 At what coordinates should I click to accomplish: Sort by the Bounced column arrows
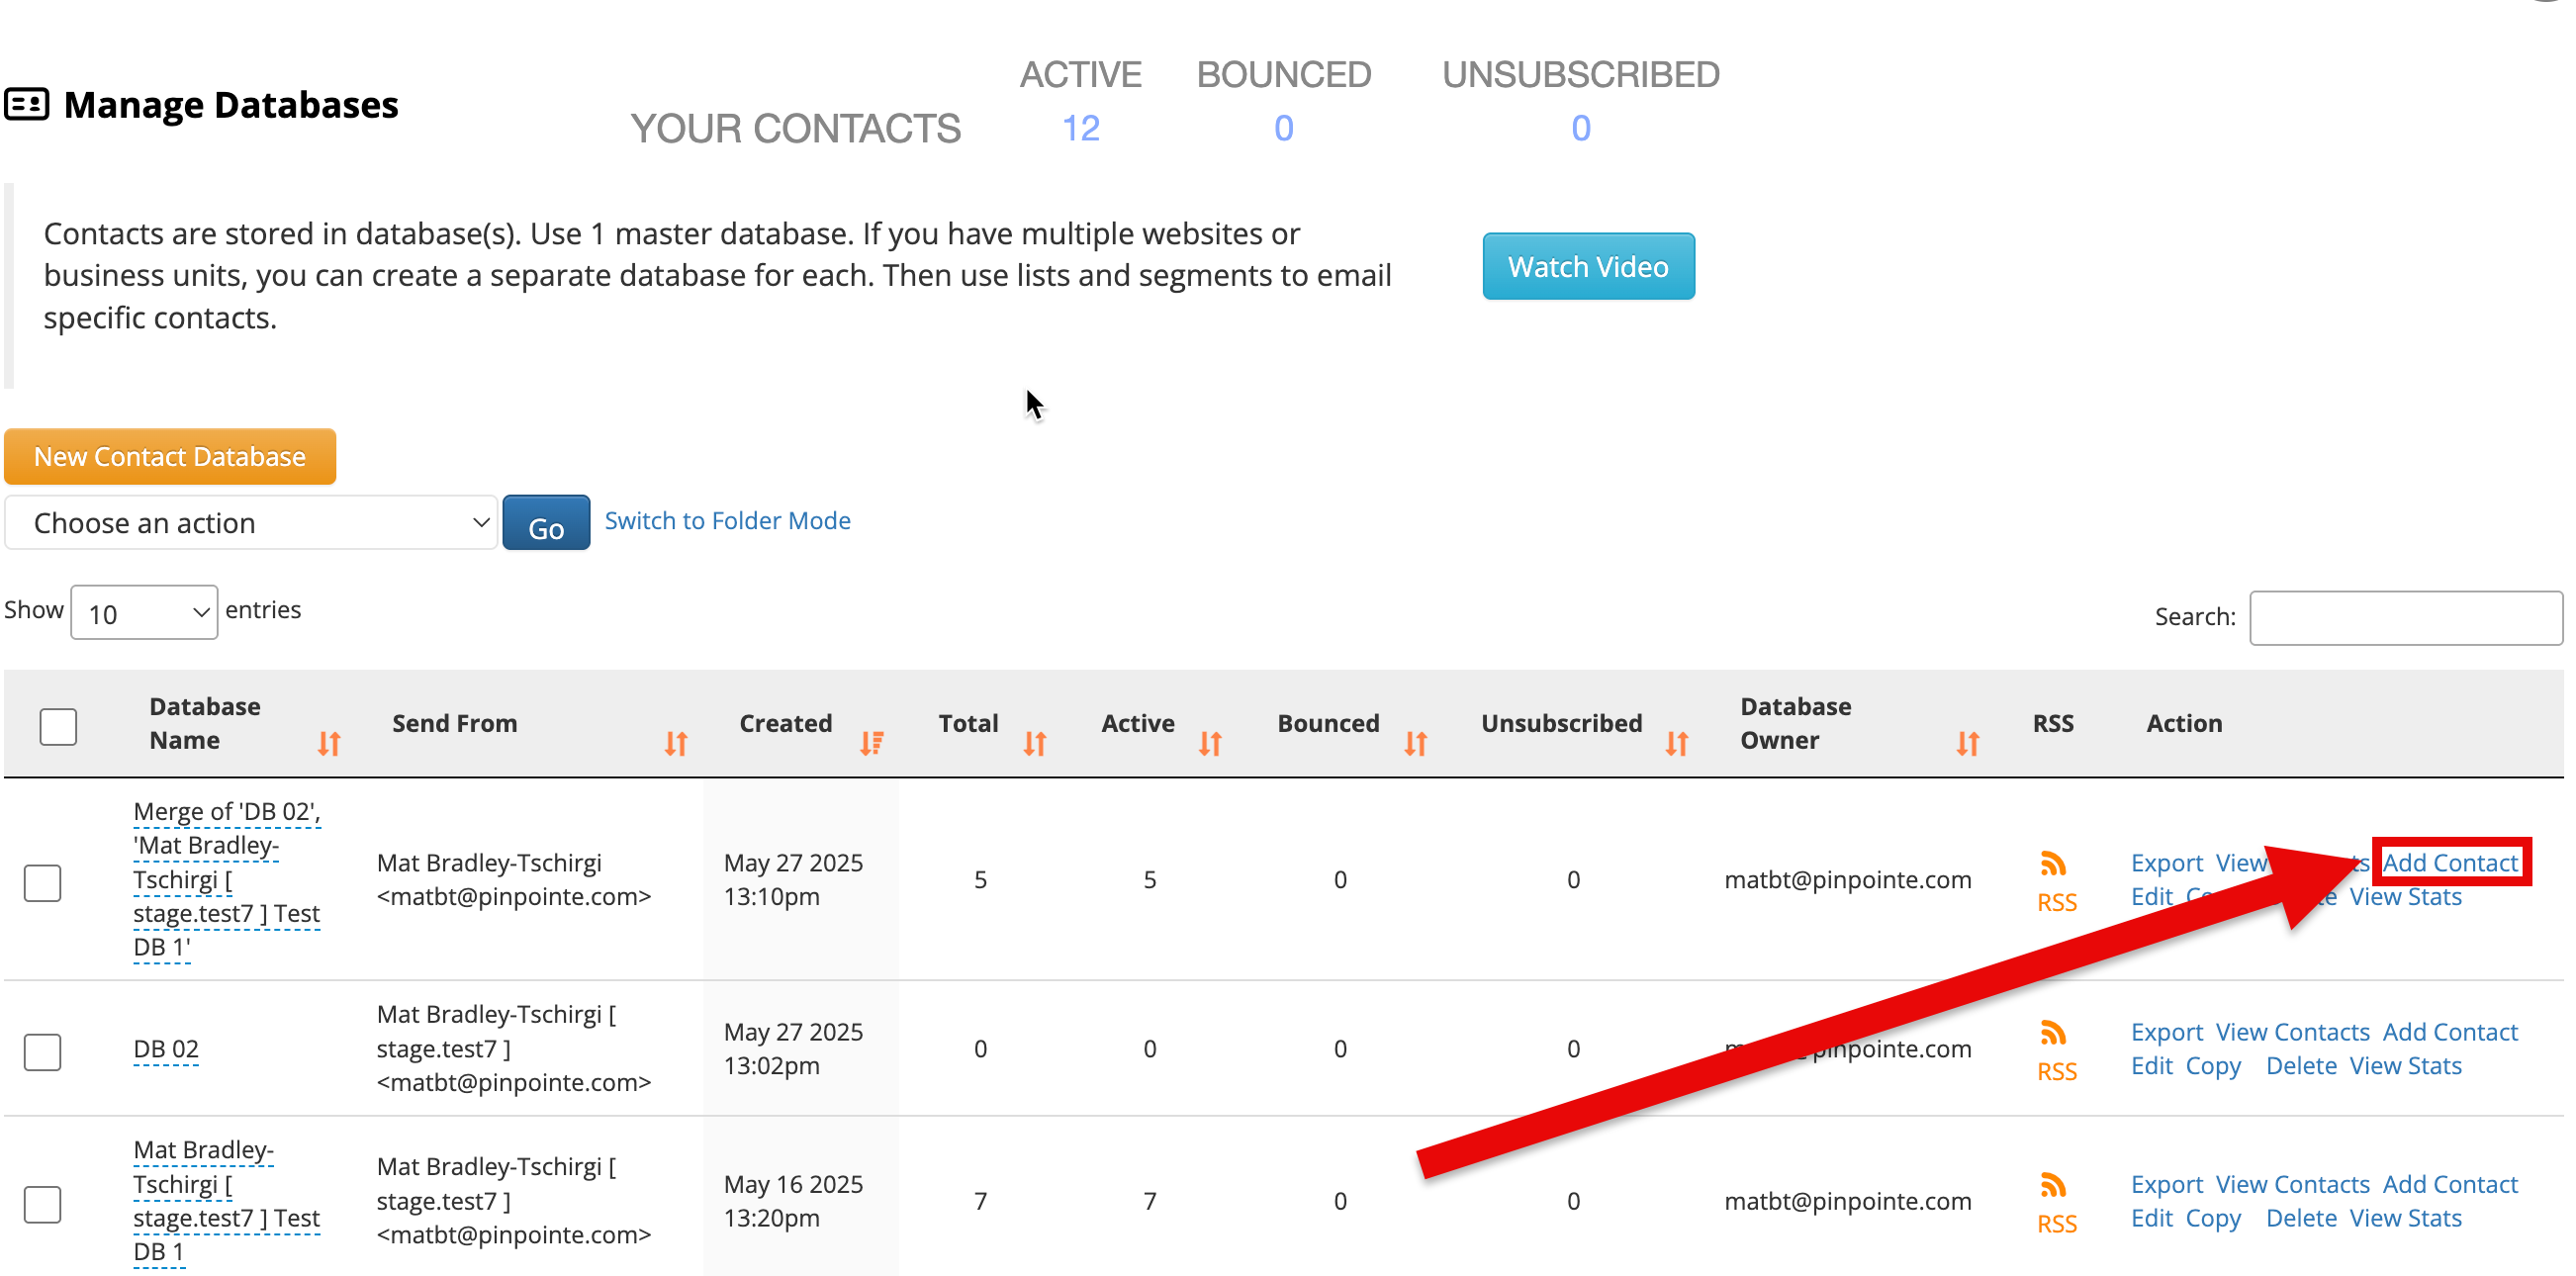pos(1415,743)
